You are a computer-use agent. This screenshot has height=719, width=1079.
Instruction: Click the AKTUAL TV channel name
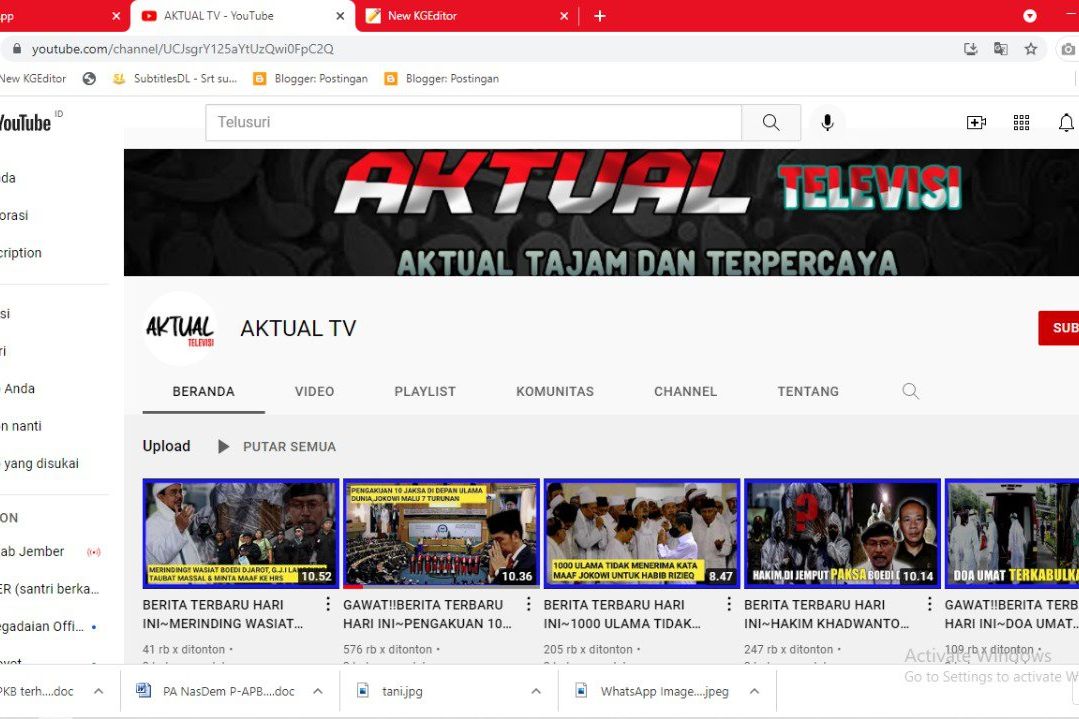pos(298,328)
